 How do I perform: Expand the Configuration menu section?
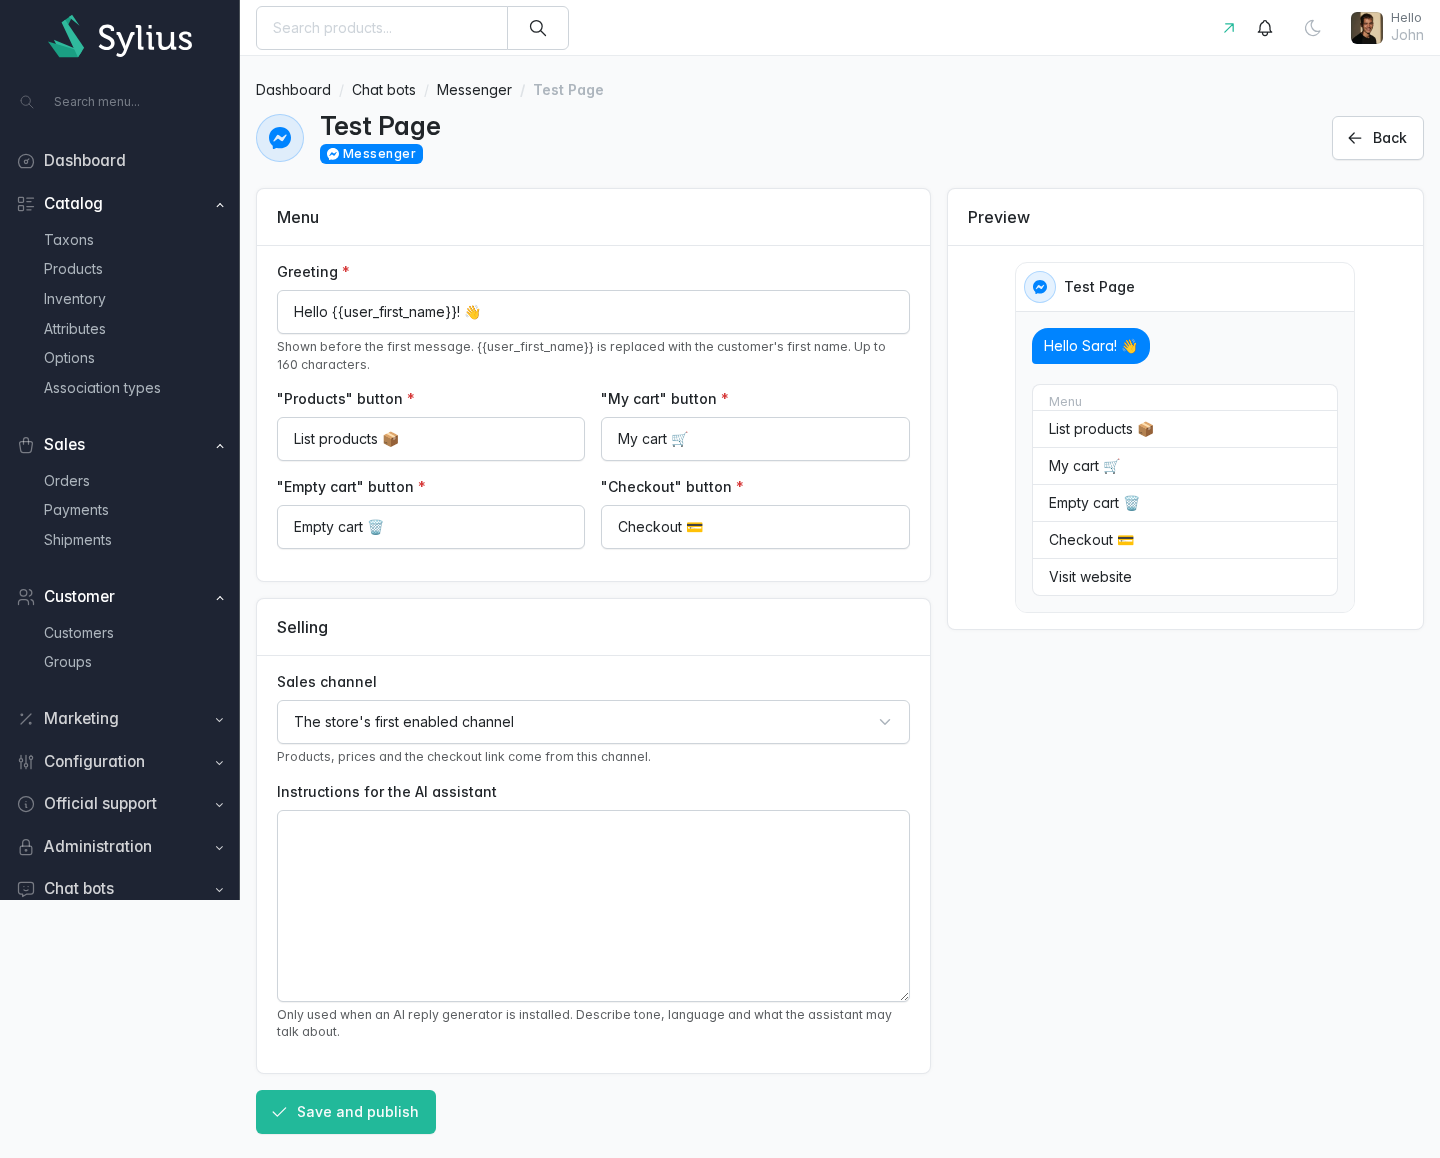click(220, 763)
